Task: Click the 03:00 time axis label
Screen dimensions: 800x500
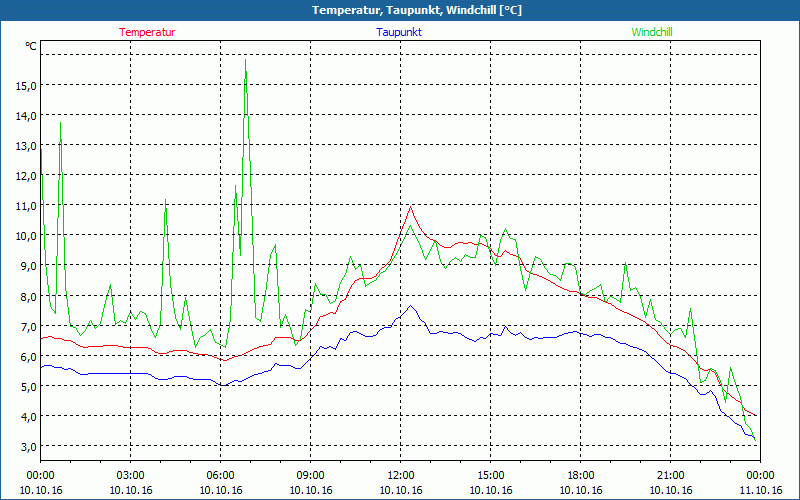Action: coord(131,476)
